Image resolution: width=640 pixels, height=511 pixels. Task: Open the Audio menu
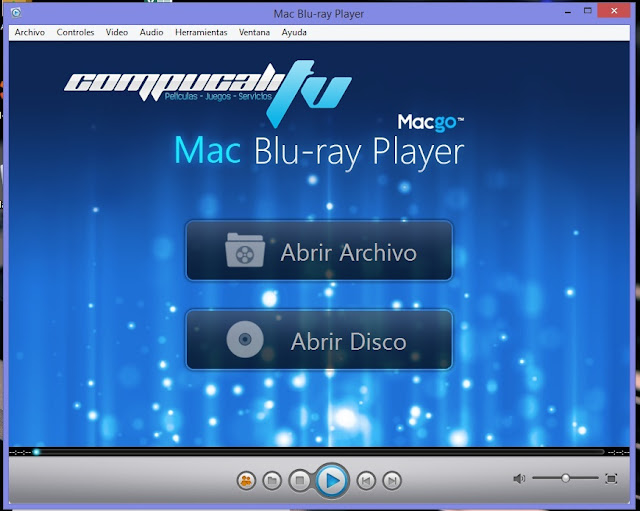point(151,32)
